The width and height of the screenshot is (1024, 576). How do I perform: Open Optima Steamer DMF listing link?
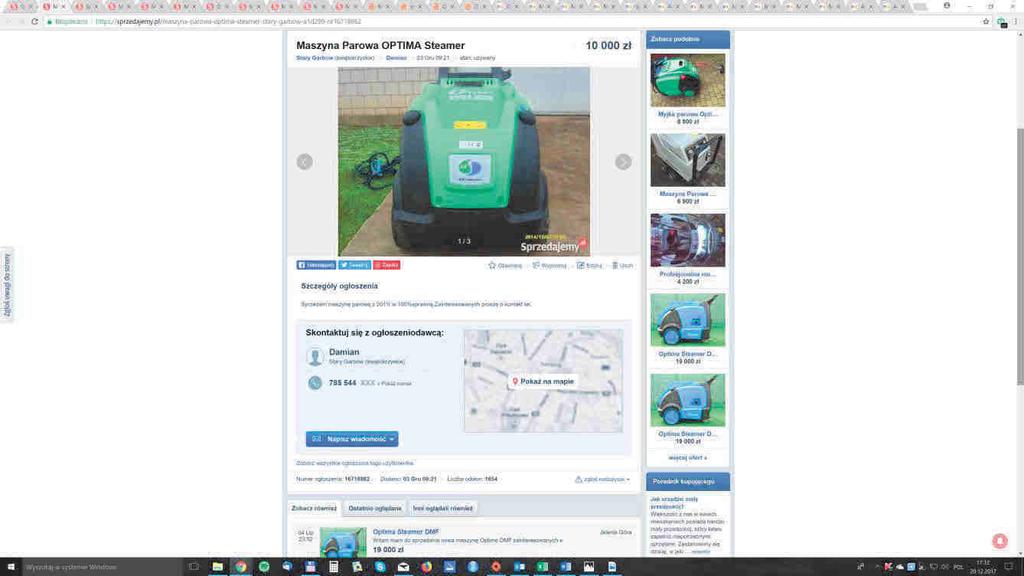[x=406, y=532]
